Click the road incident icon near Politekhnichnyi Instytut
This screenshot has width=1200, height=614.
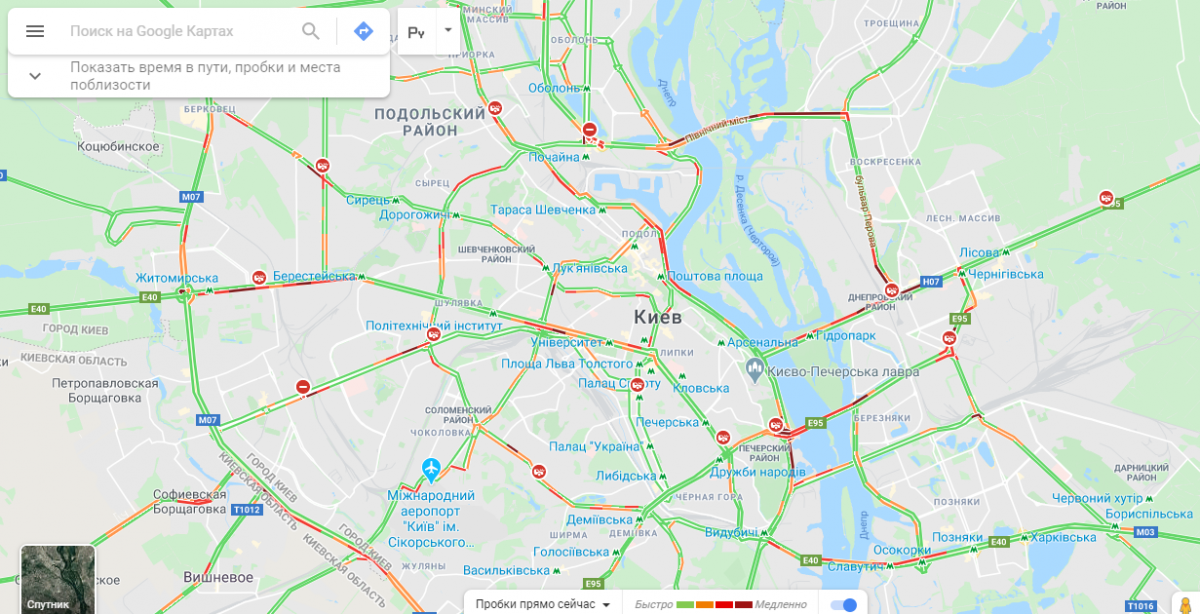click(x=433, y=335)
